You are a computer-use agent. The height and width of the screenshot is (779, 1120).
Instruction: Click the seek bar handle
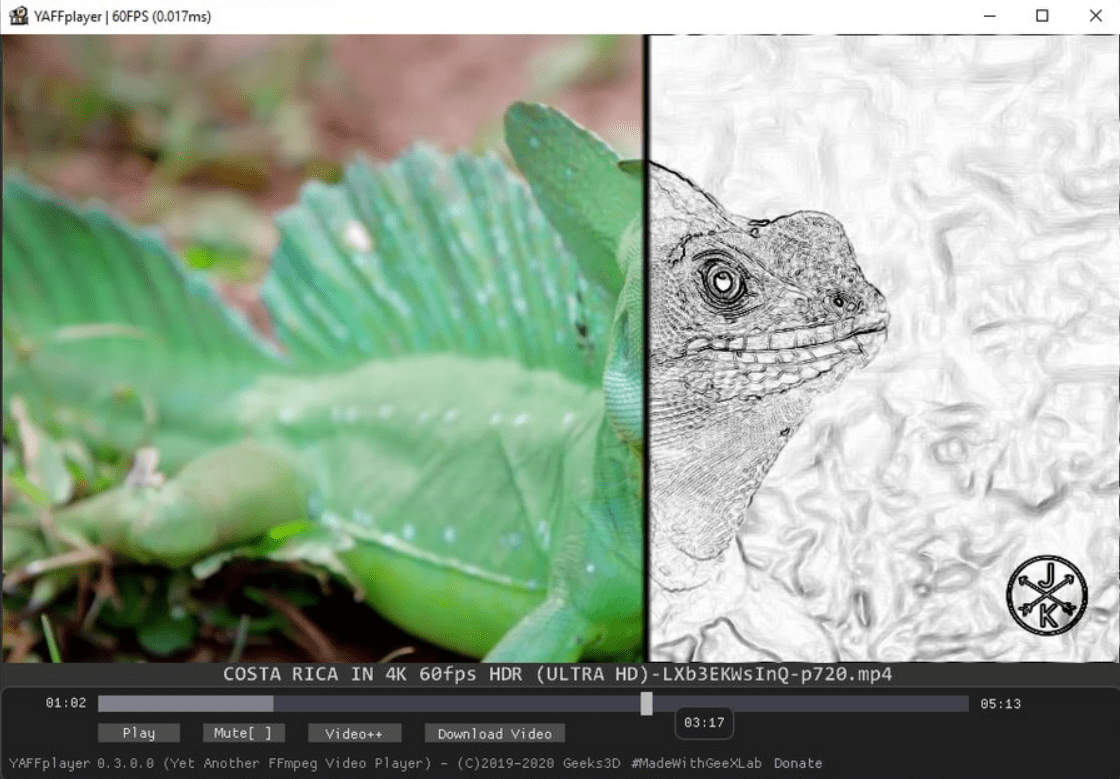point(646,703)
